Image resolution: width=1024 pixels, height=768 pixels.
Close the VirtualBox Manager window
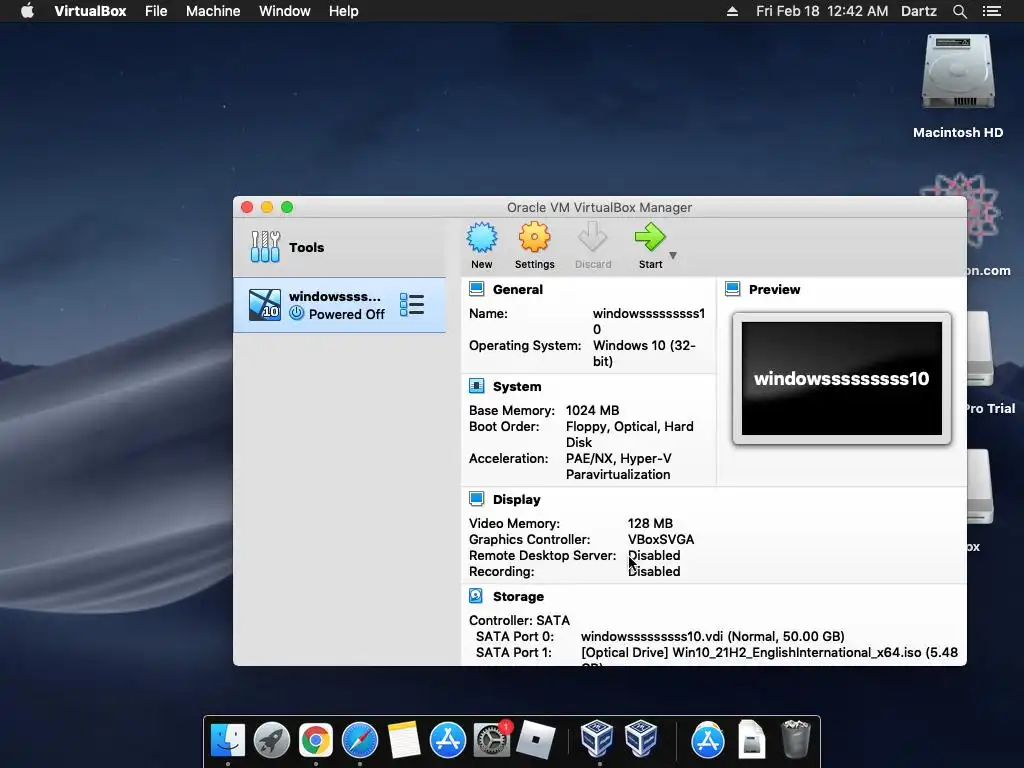click(247, 207)
